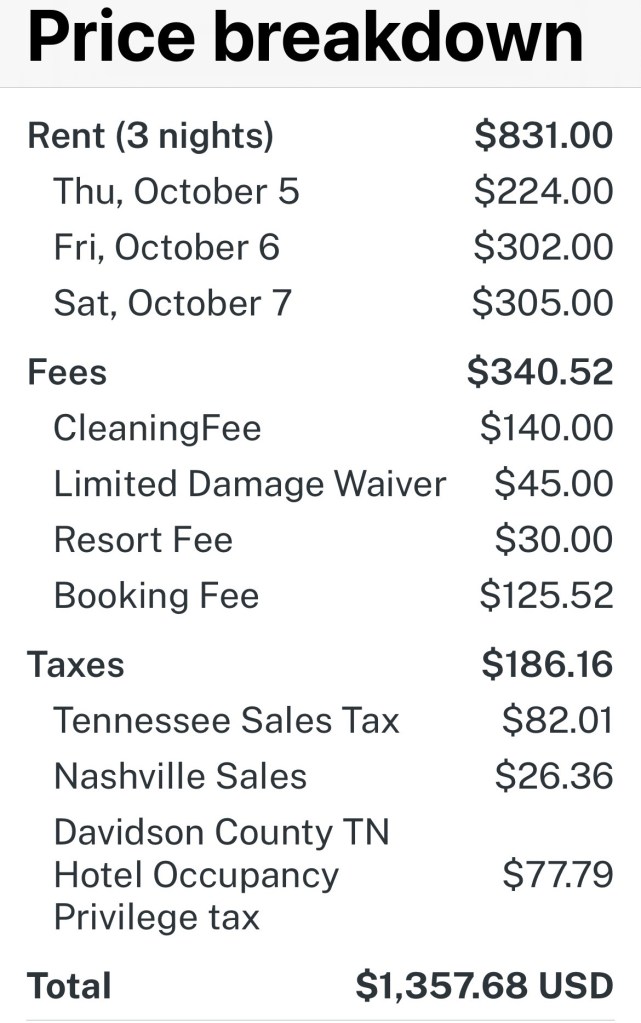Image resolution: width=641 pixels, height=1023 pixels.
Task: Click the $77.79 occupancy tax amount
Action: (557, 875)
